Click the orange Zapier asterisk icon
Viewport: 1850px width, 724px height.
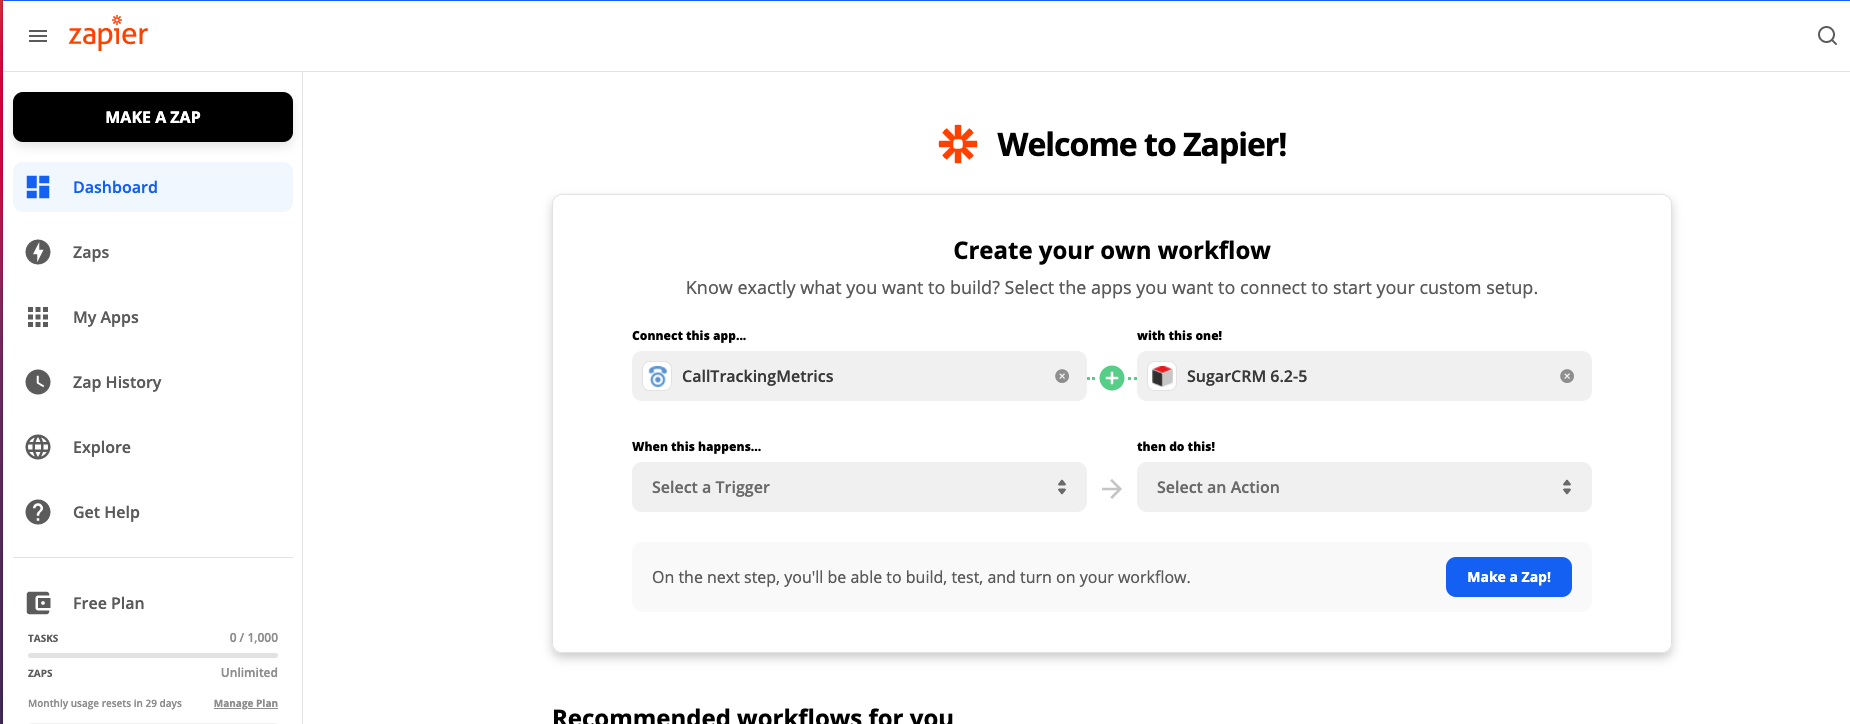click(958, 145)
